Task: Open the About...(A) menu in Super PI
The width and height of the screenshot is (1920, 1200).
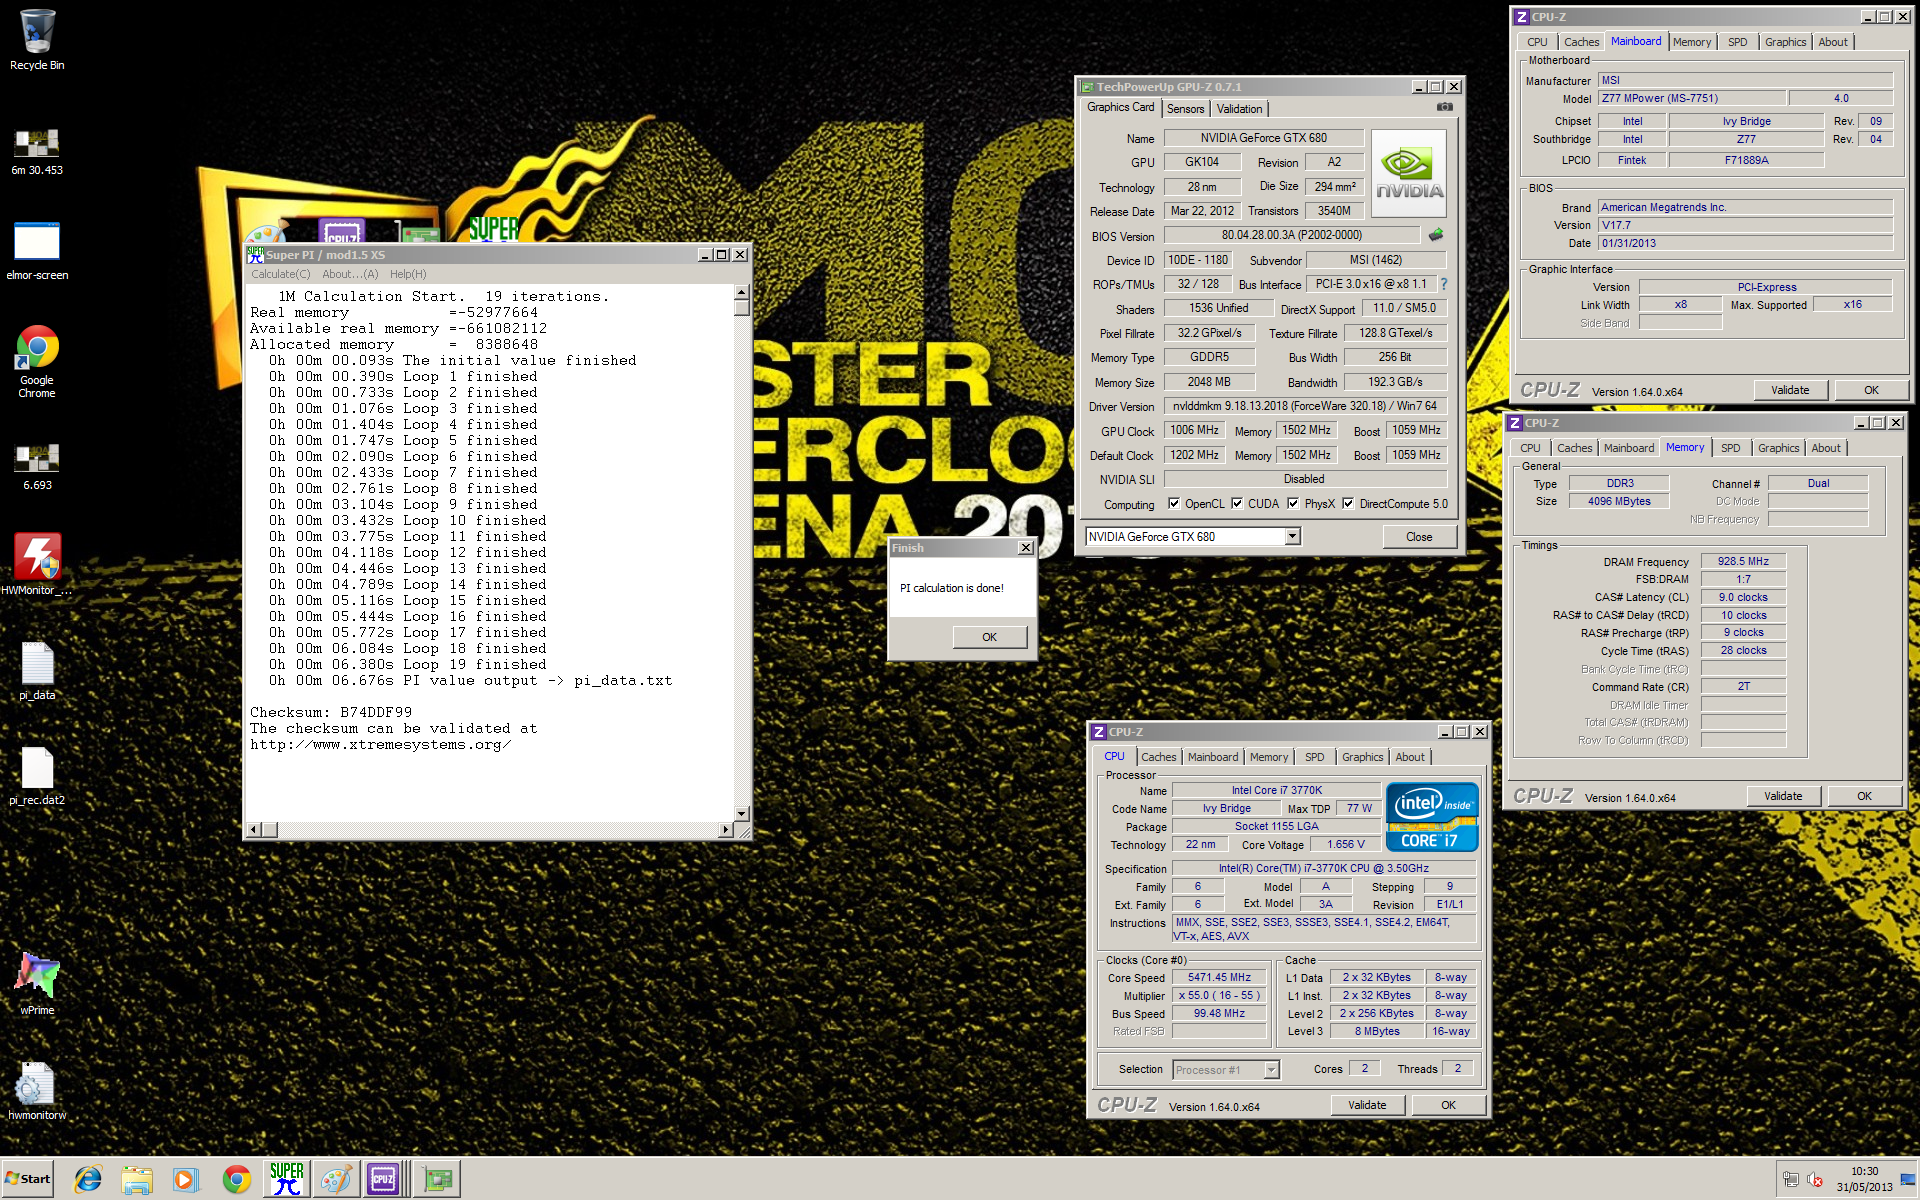Action: click(x=350, y=274)
